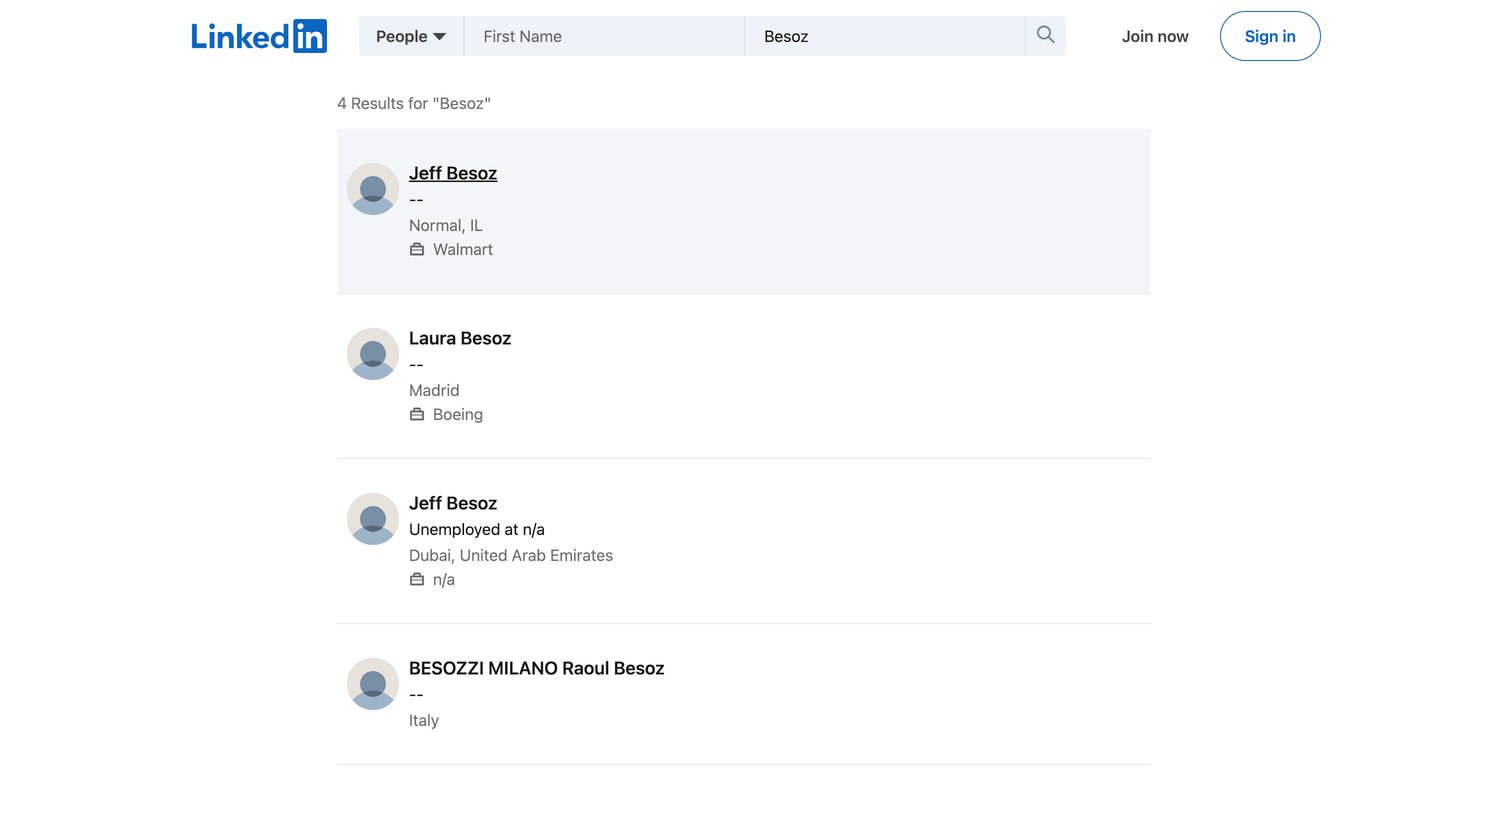Click briefcase icon next to Boeing
The image size is (1512, 814).
coord(417,414)
